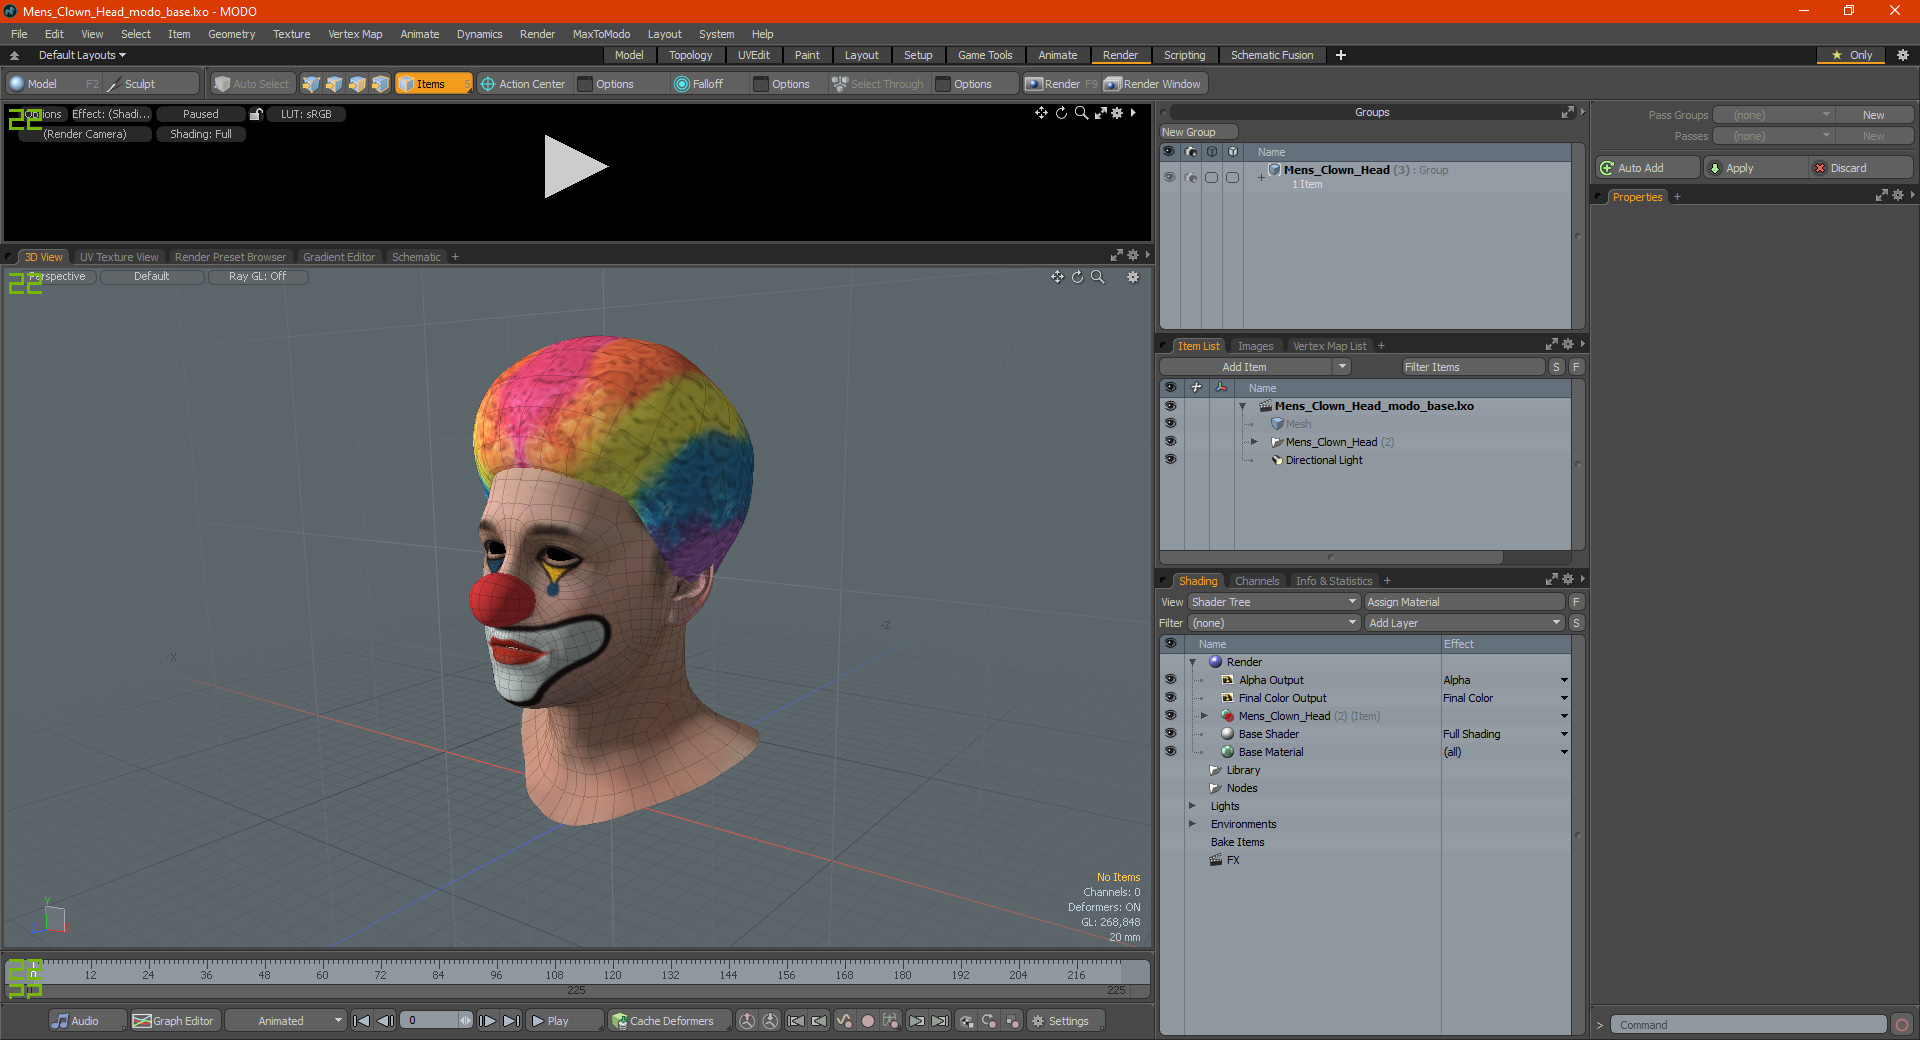This screenshot has width=1920, height=1040.
Task: Click 3D viewport pan icon
Action: click(x=1057, y=277)
